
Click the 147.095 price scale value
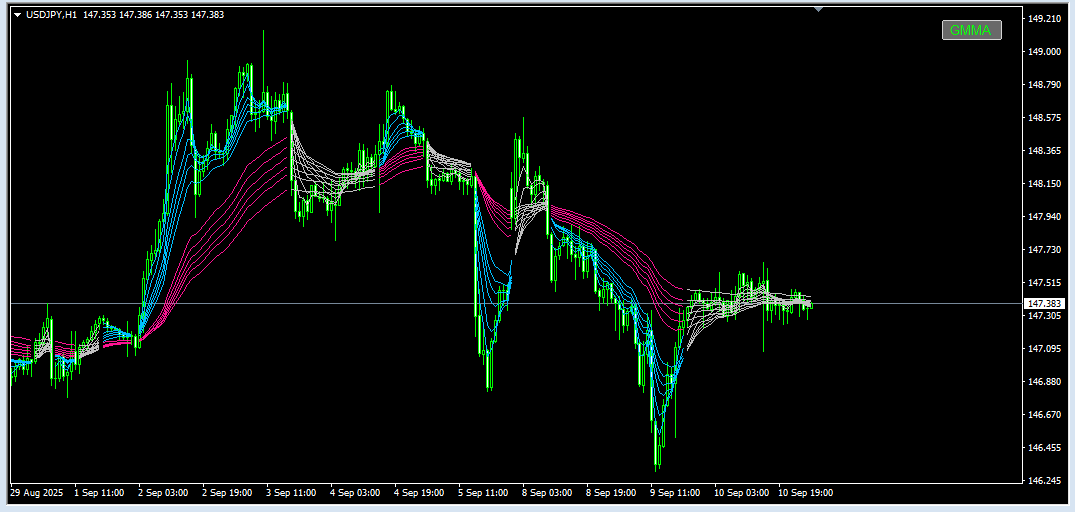coord(1043,349)
